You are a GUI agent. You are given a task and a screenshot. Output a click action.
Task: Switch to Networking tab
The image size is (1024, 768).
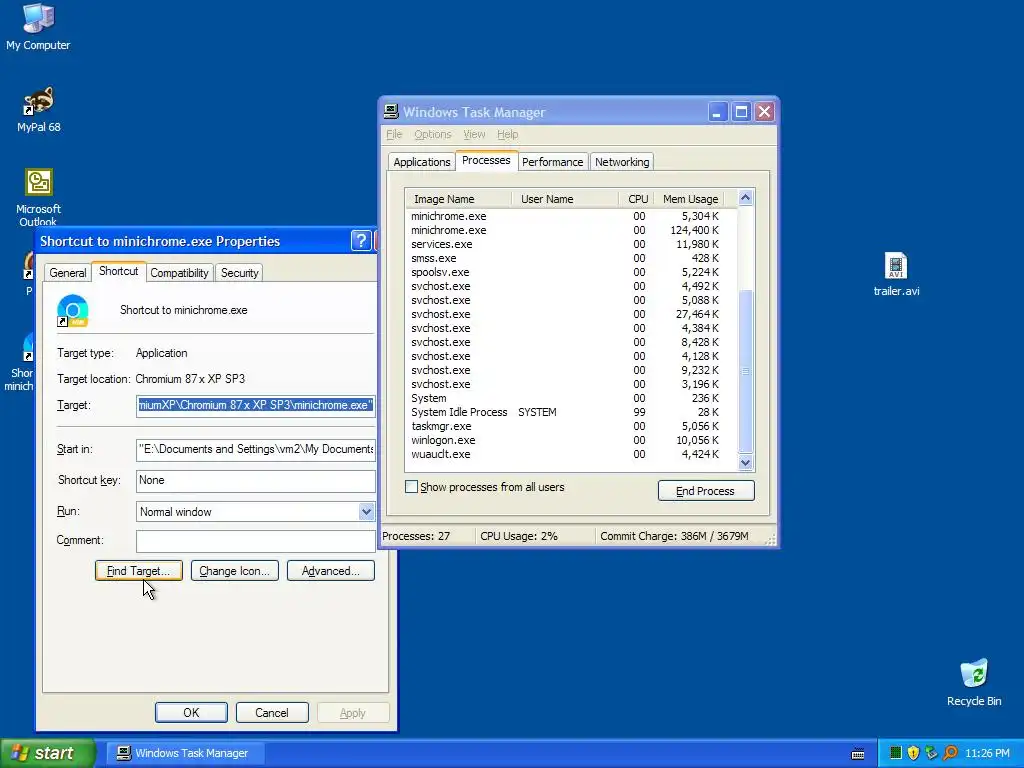click(x=622, y=162)
